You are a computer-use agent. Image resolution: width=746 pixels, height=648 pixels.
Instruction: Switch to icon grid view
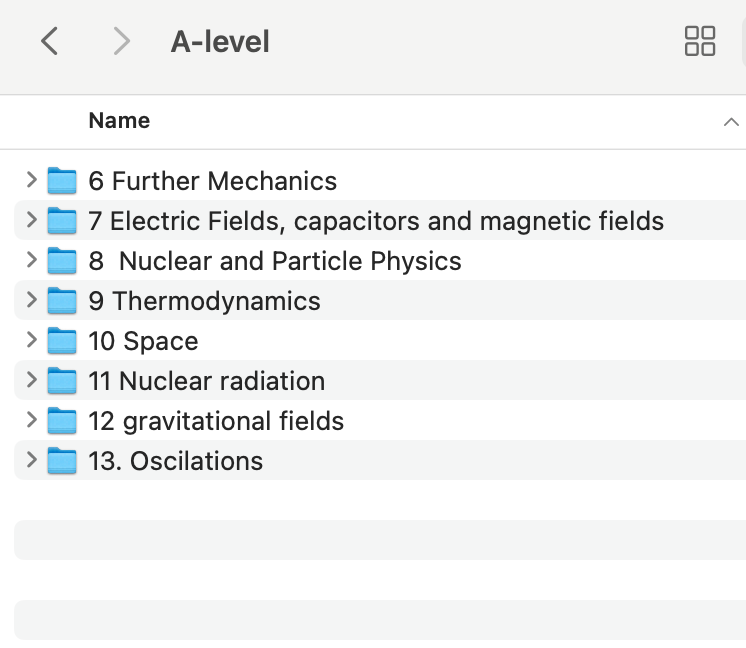pyautogui.click(x=700, y=41)
